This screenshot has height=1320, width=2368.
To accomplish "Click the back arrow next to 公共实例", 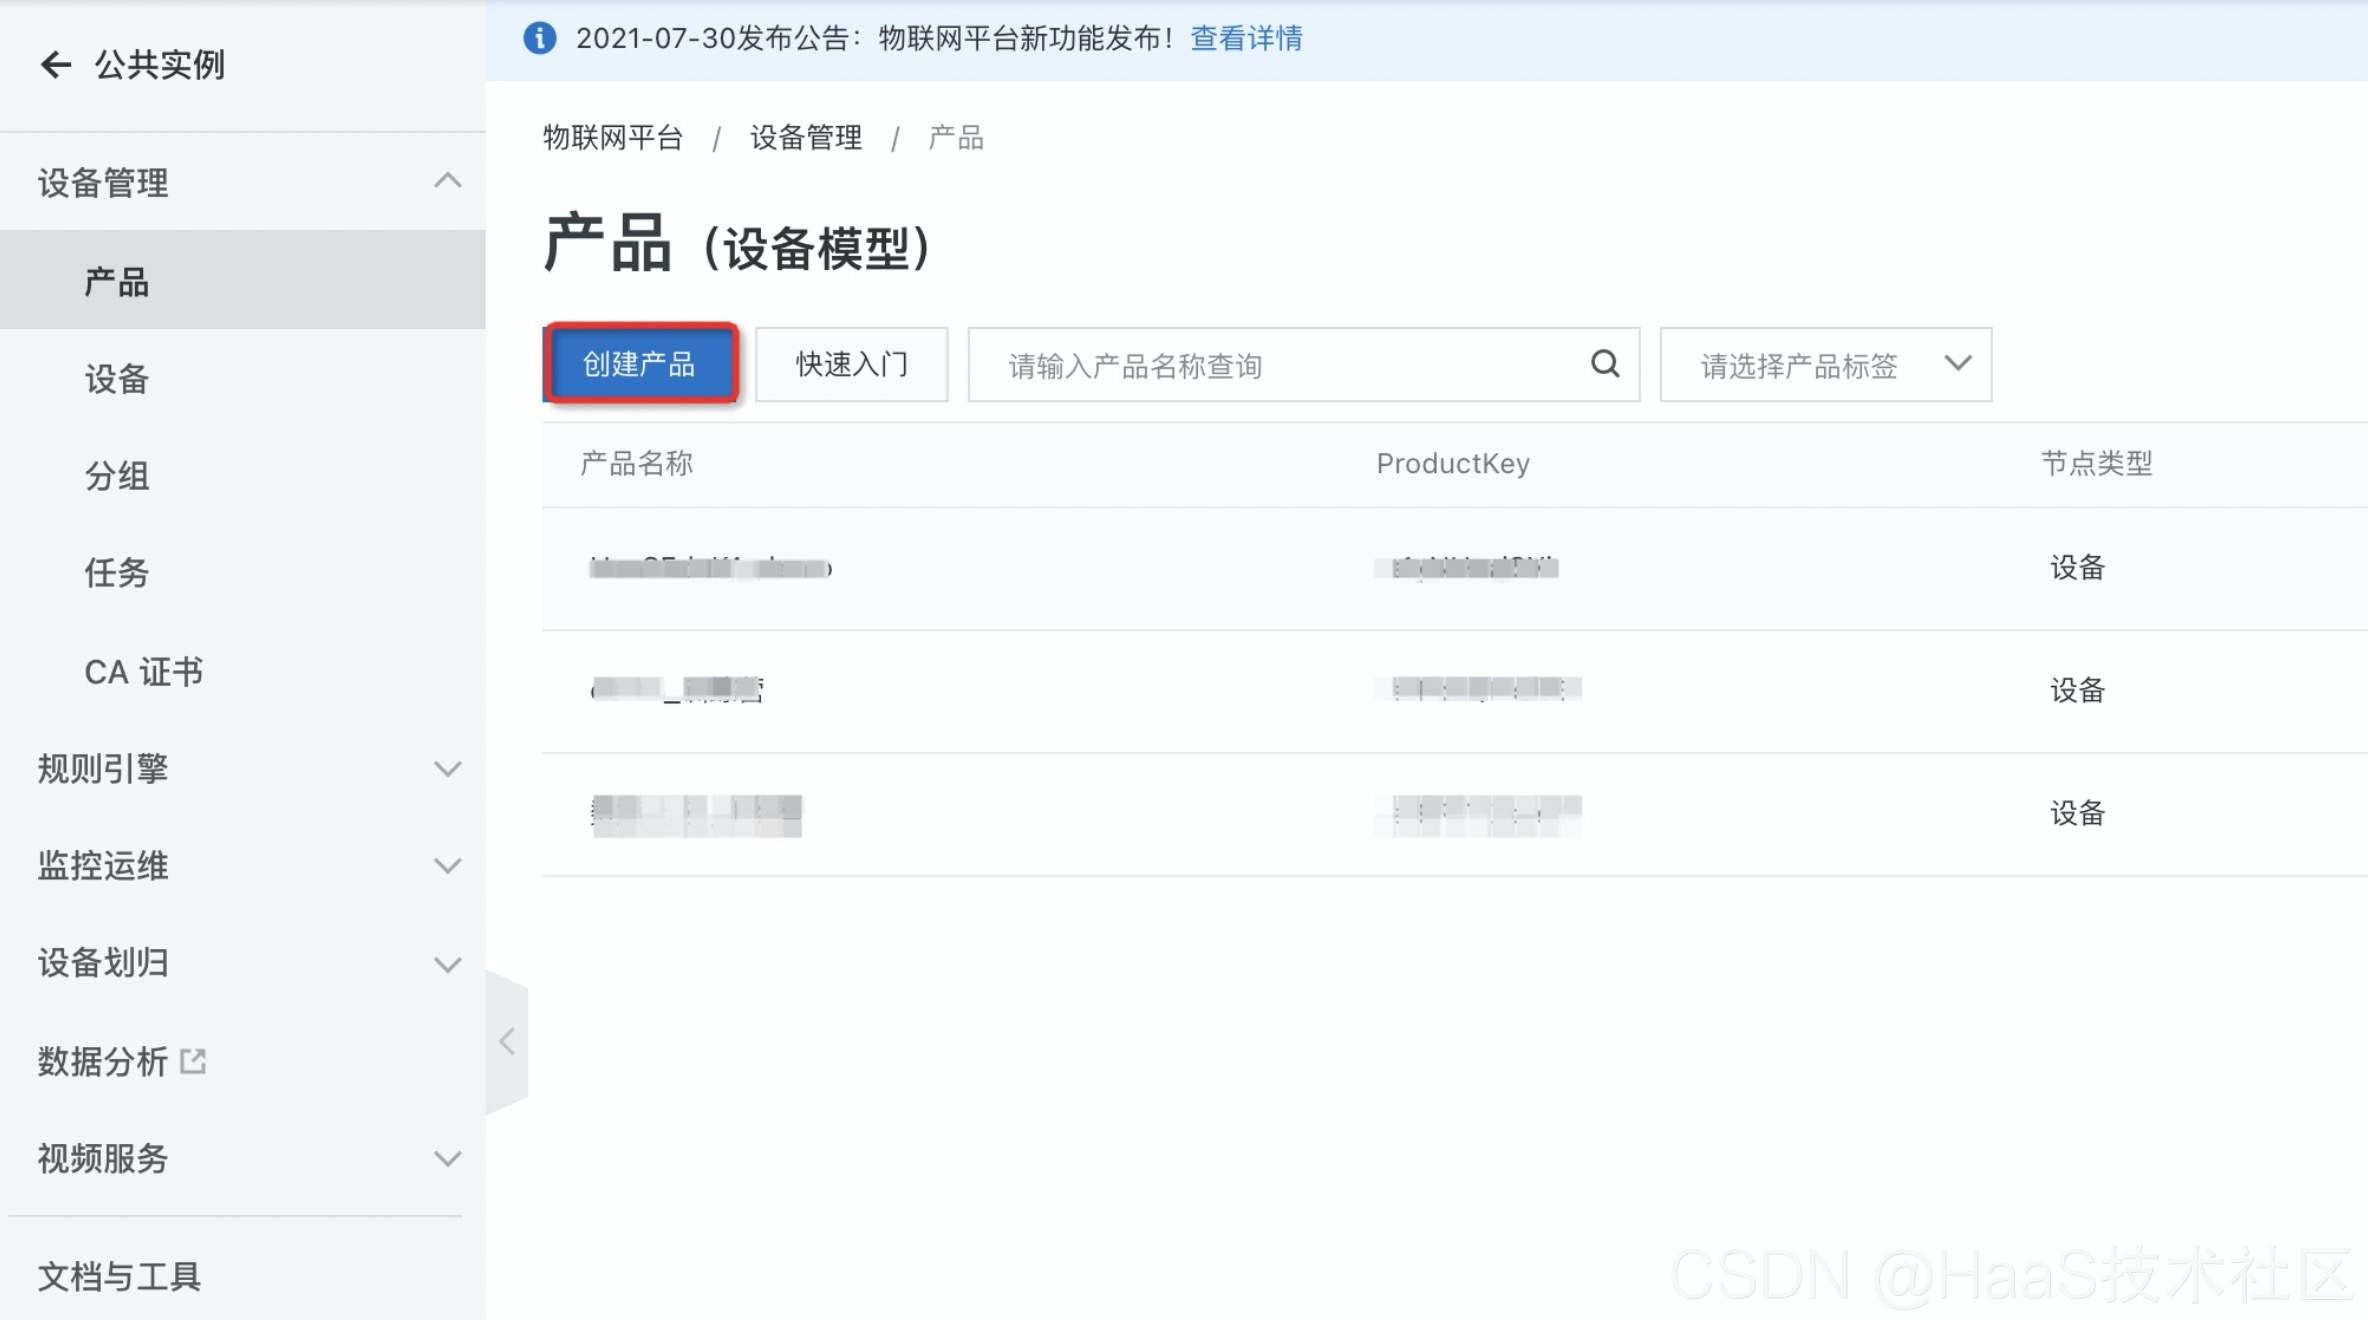I will pos(56,65).
